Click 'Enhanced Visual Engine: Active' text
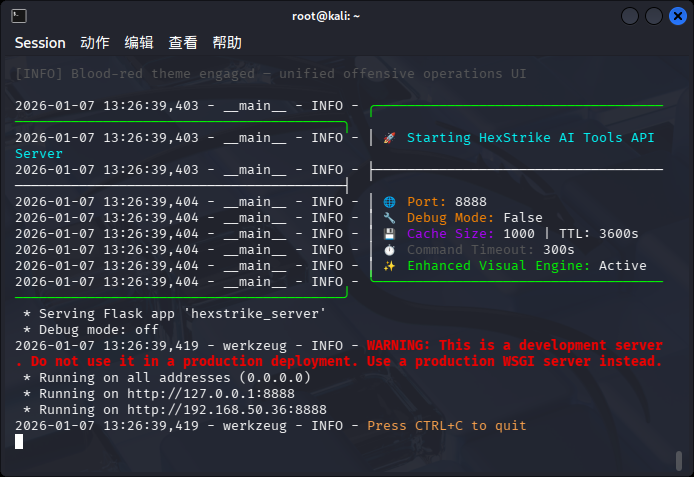This screenshot has width=694, height=477. point(527,266)
